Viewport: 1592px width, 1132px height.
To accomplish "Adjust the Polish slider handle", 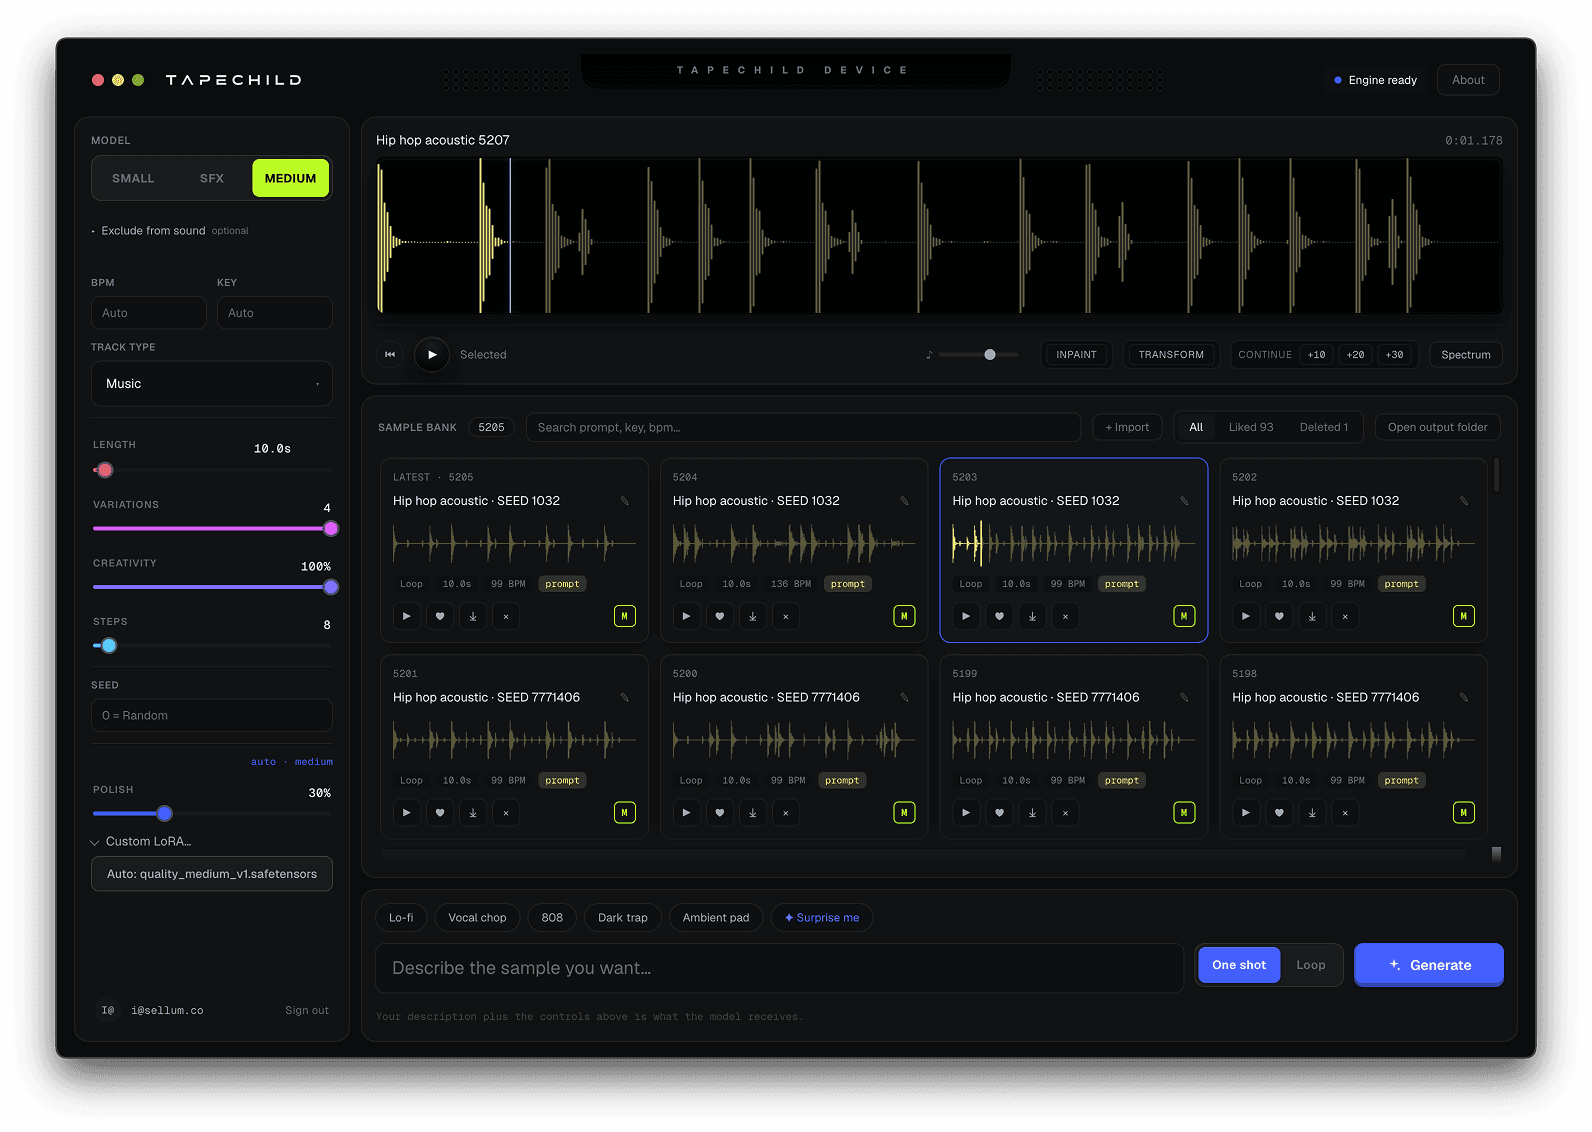I will 165,814.
